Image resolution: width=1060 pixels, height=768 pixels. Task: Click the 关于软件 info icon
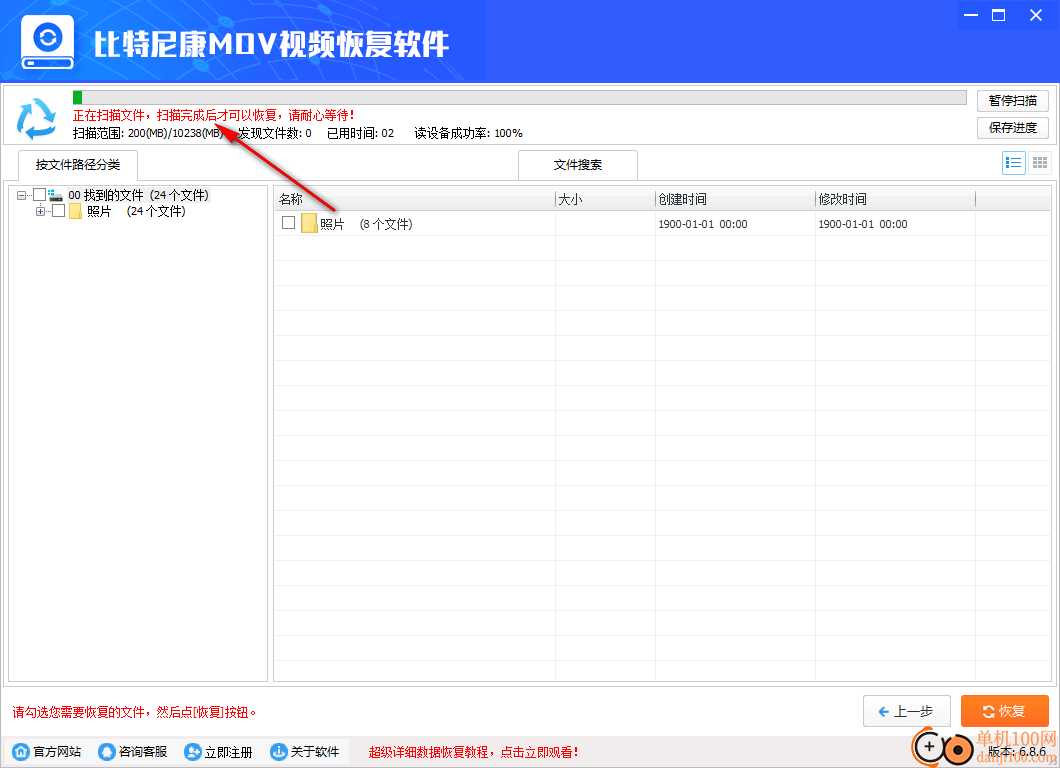[279, 751]
